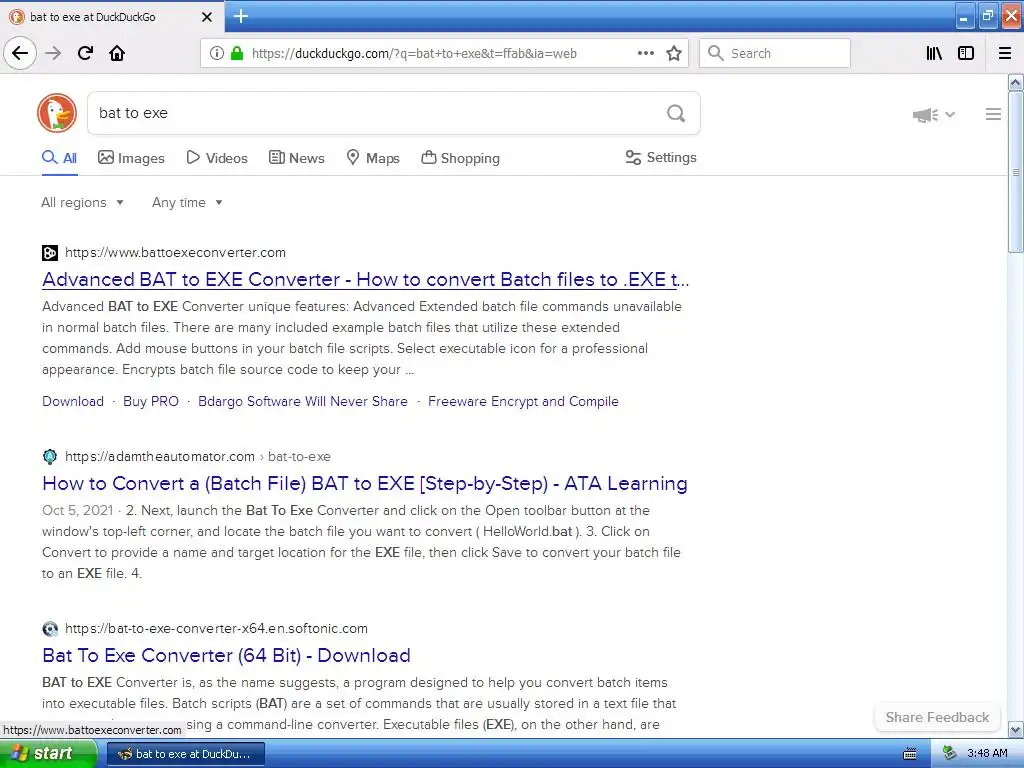Click the scrollbar down arrow
Screen dimensions: 1024x768
[1016, 729]
